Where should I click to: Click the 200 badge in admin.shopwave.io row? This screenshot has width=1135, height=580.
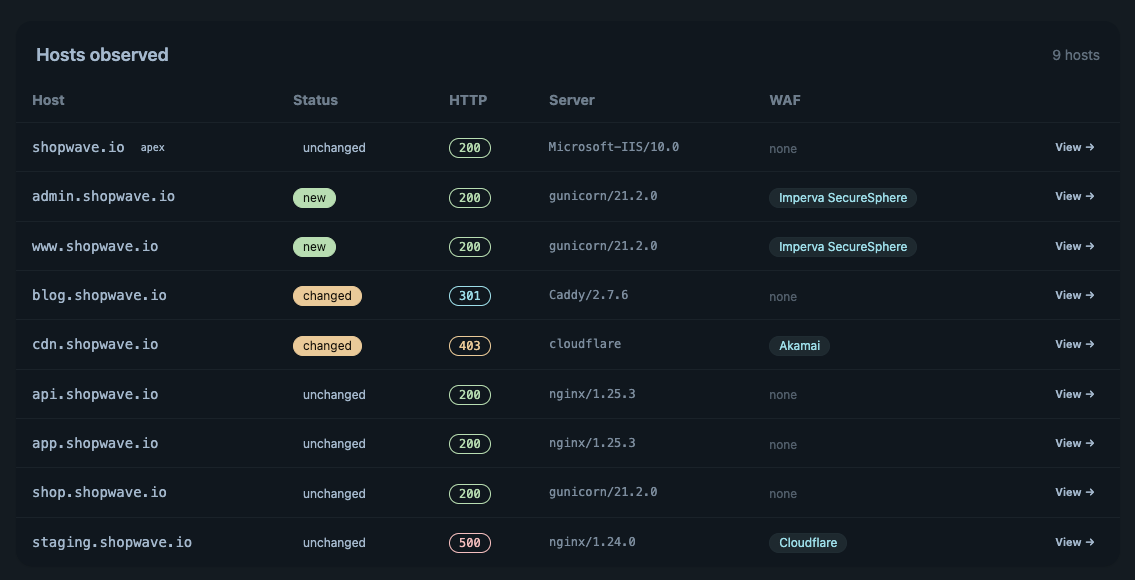pyautogui.click(x=470, y=198)
